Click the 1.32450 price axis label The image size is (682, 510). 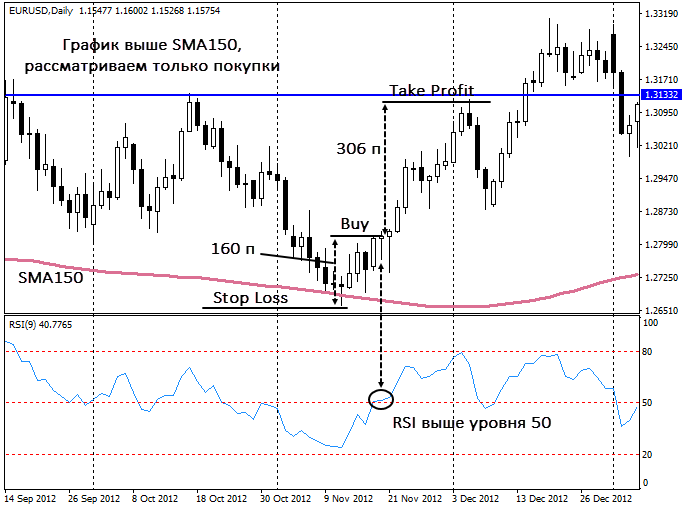(x=662, y=47)
